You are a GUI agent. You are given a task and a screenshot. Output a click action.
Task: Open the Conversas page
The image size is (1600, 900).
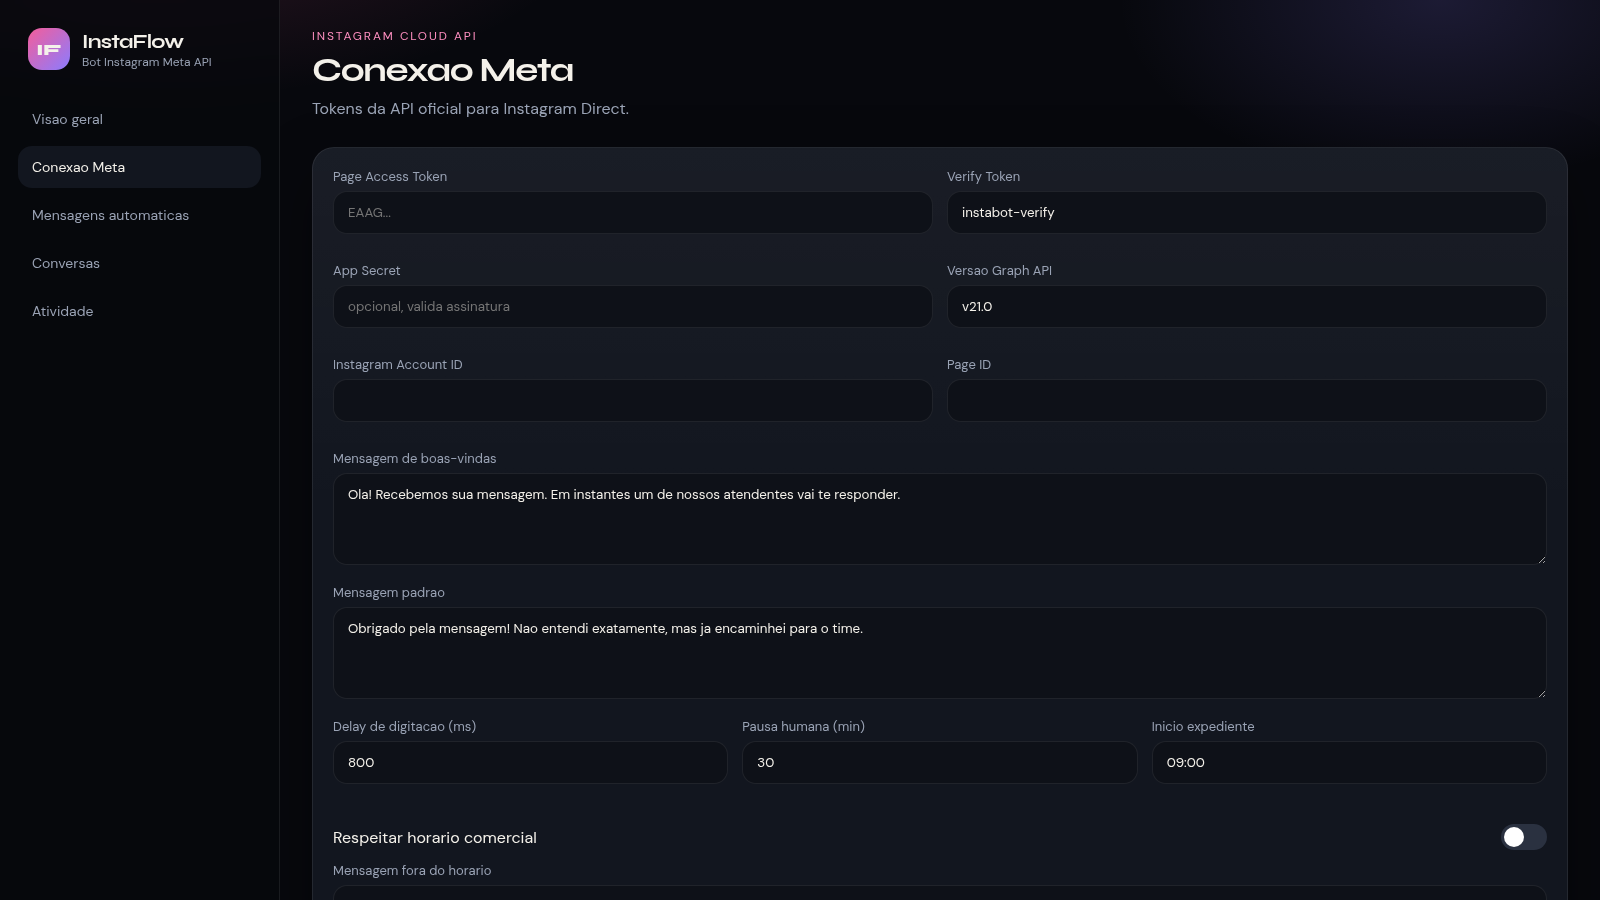click(x=139, y=263)
